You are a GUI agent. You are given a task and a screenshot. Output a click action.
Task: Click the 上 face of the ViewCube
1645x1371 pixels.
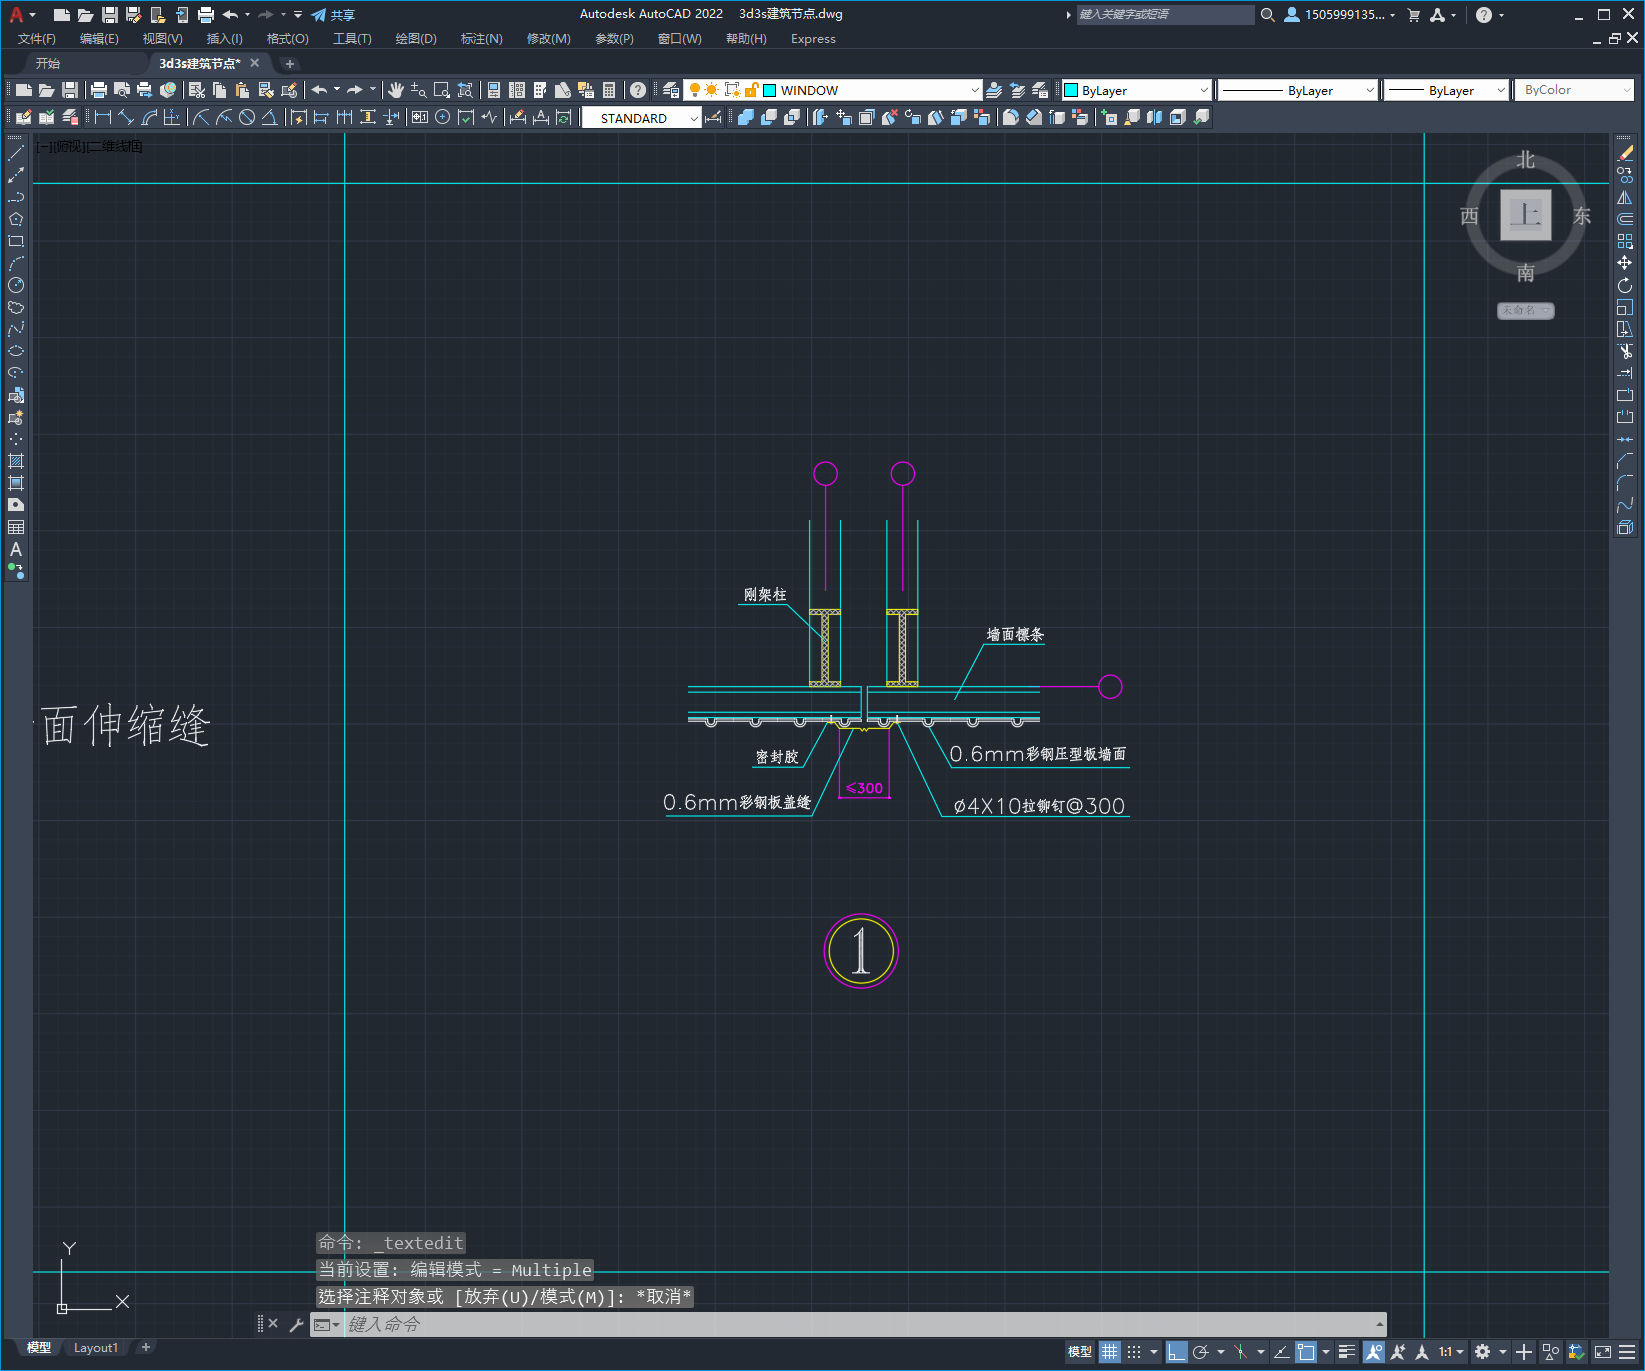pyautogui.click(x=1526, y=215)
